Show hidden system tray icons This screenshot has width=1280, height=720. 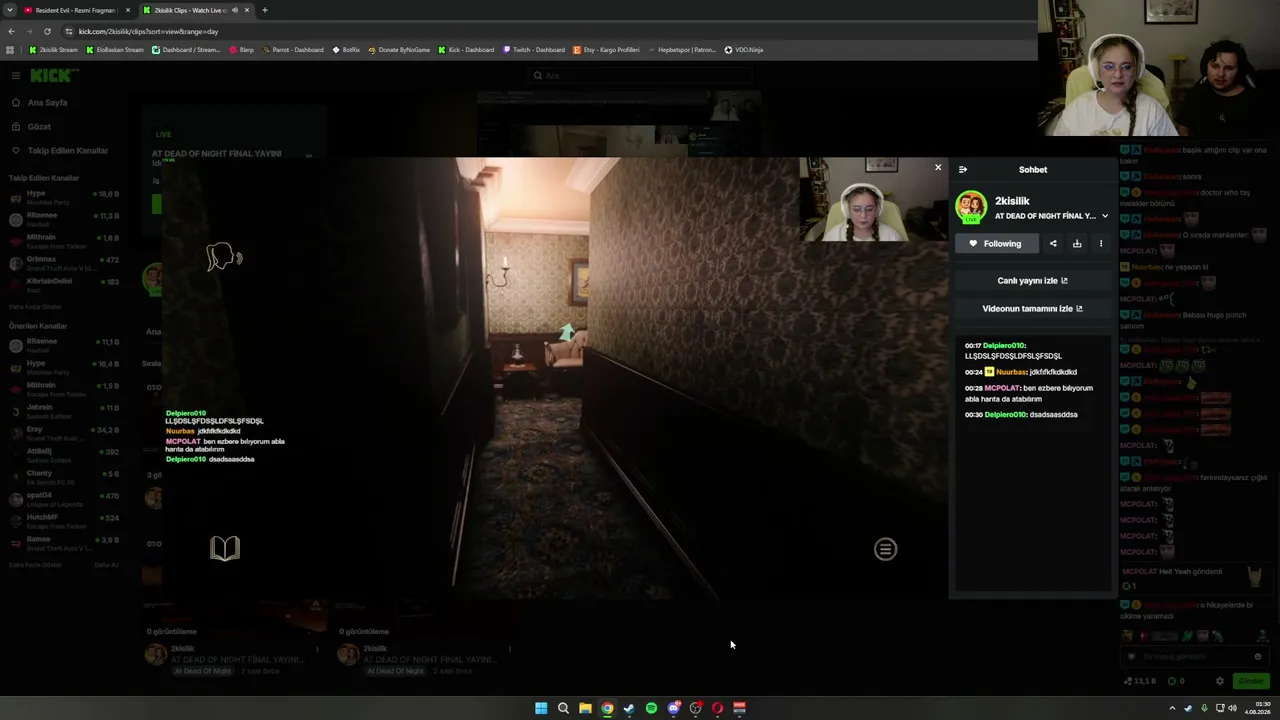1172,708
